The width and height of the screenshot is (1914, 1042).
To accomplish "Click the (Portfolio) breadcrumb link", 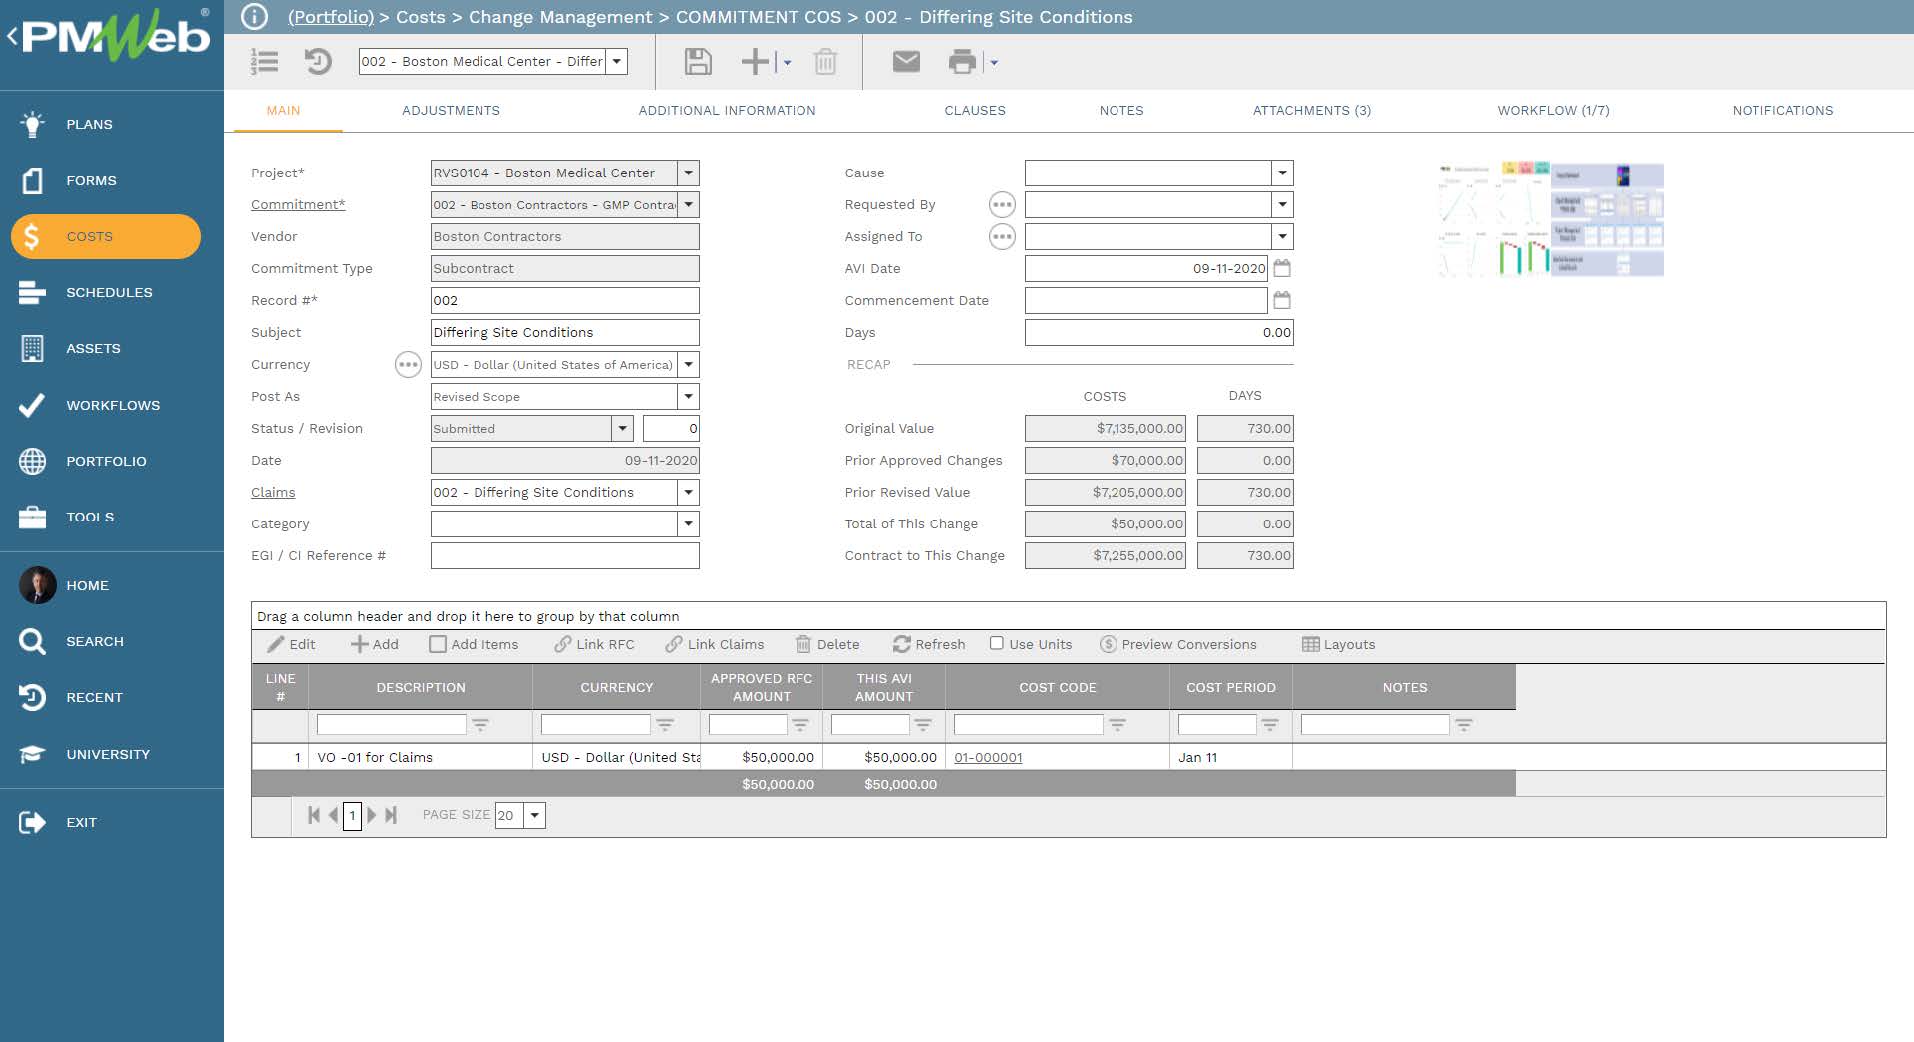I will (x=331, y=17).
